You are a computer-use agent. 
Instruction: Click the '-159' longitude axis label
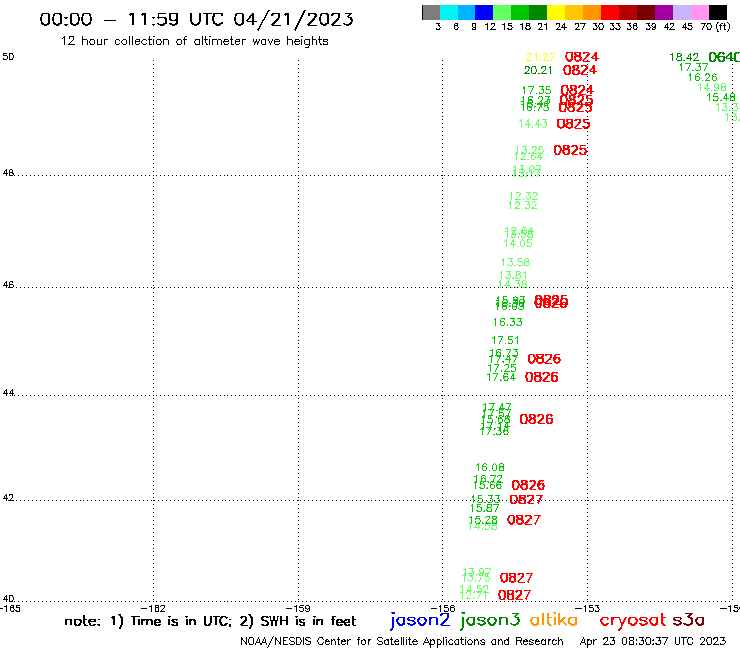298,609
